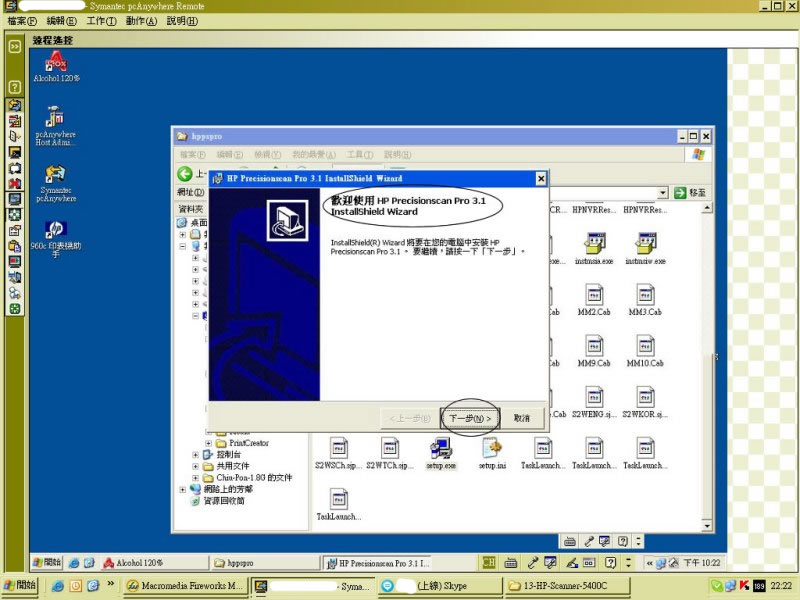Switch to the Skype taskbar button
800x600 pixels.
(x=439, y=586)
